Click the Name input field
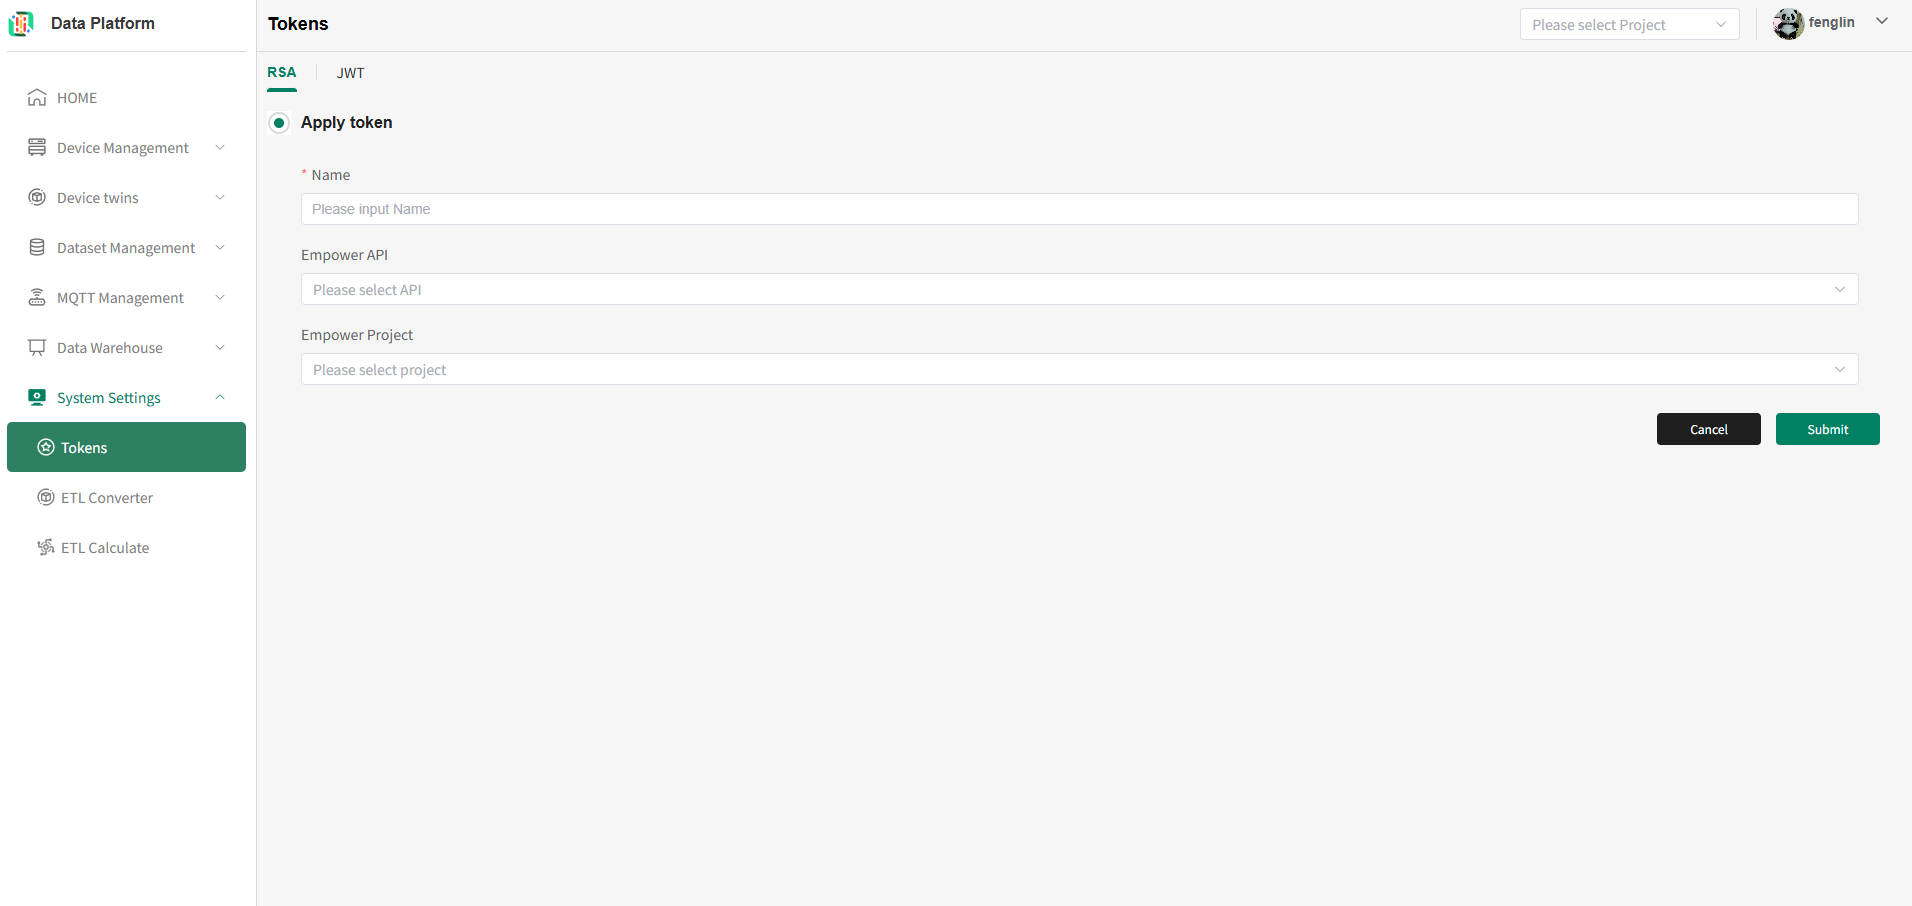Image resolution: width=1912 pixels, height=906 pixels. [1079, 209]
